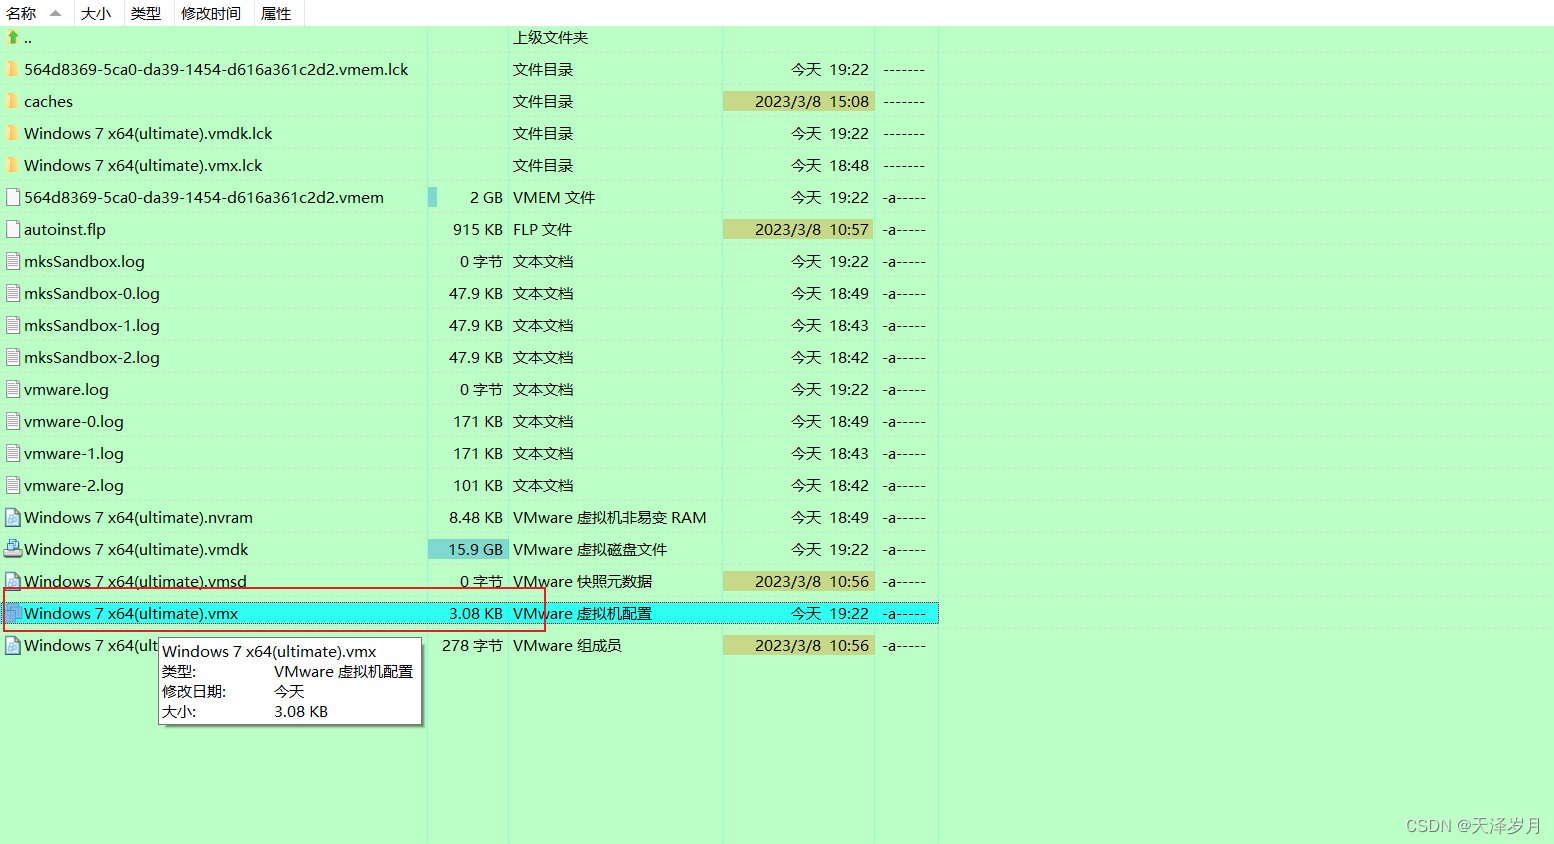Screen dimensions: 1554x844
Task: Click the FLP 文件 type cell
Action: click(x=542, y=229)
